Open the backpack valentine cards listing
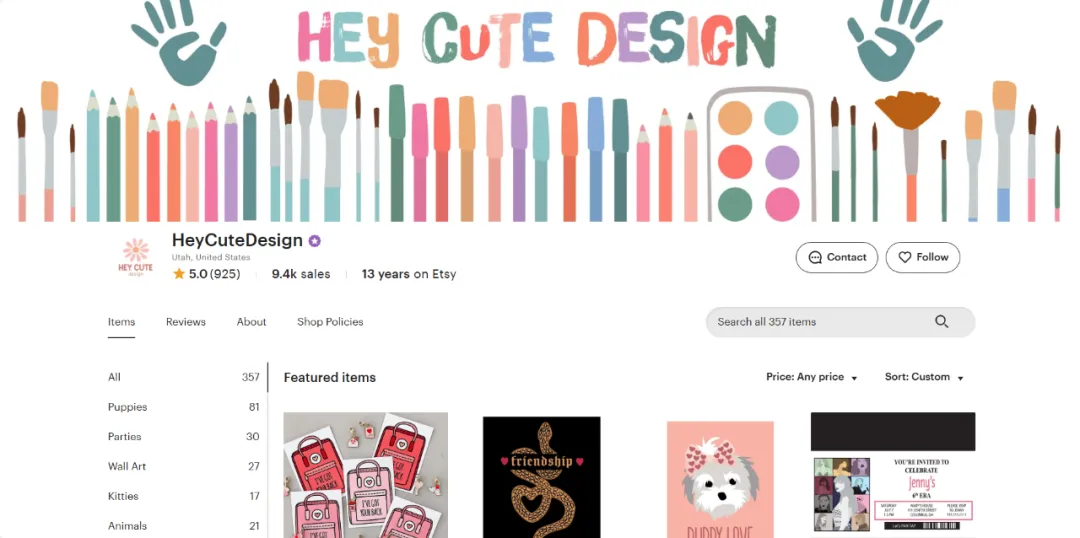Viewport: 1080px width, 538px height. click(x=365, y=475)
